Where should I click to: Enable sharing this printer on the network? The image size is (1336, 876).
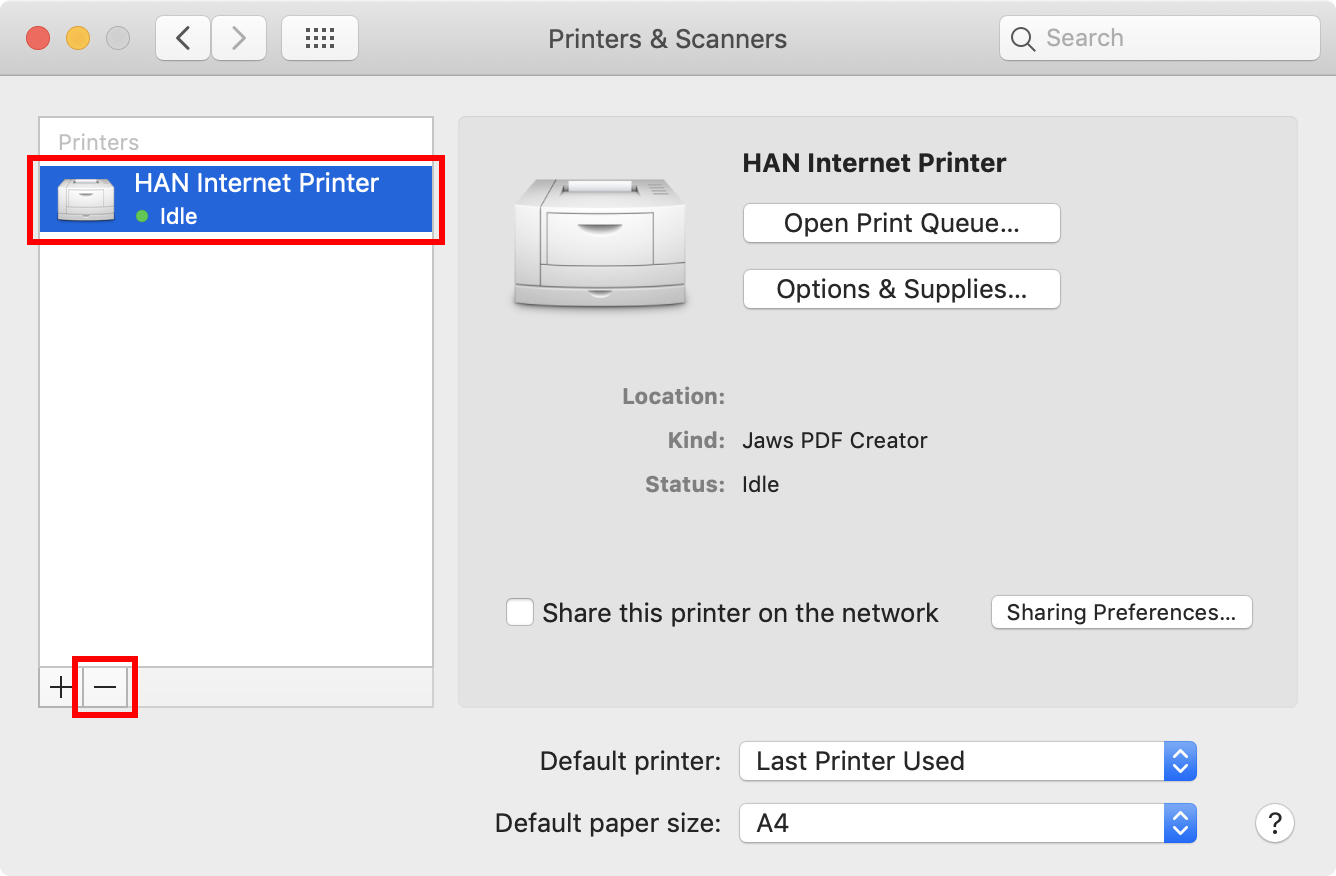pos(520,612)
